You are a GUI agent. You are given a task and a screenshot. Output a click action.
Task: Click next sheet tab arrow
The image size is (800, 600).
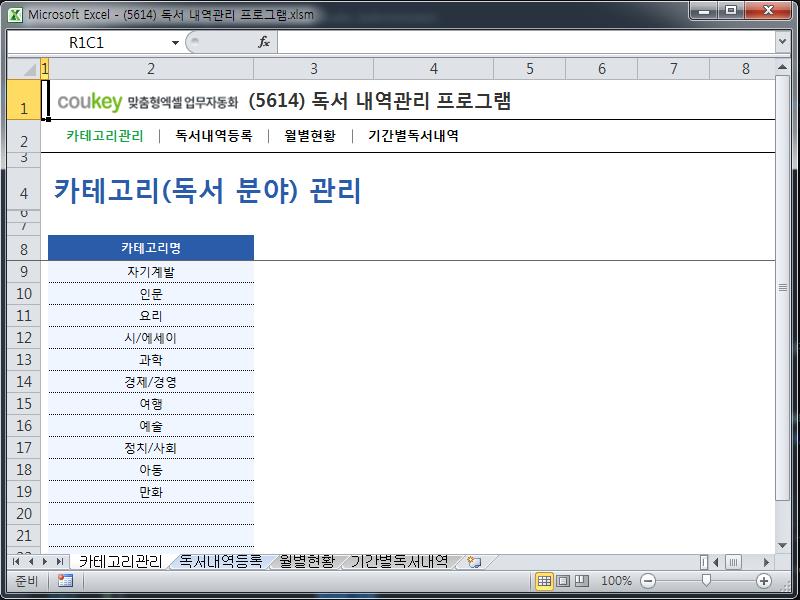tap(45, 562)
